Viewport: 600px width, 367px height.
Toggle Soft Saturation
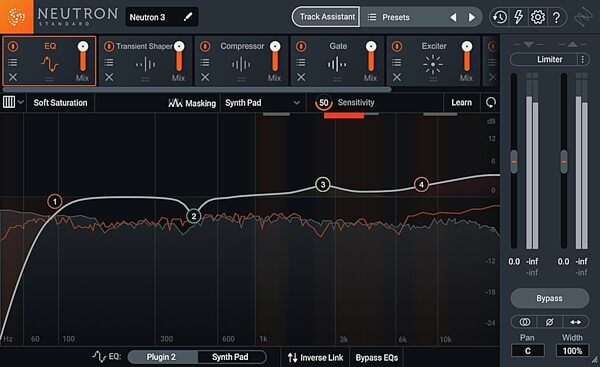[x=60, y=103]
